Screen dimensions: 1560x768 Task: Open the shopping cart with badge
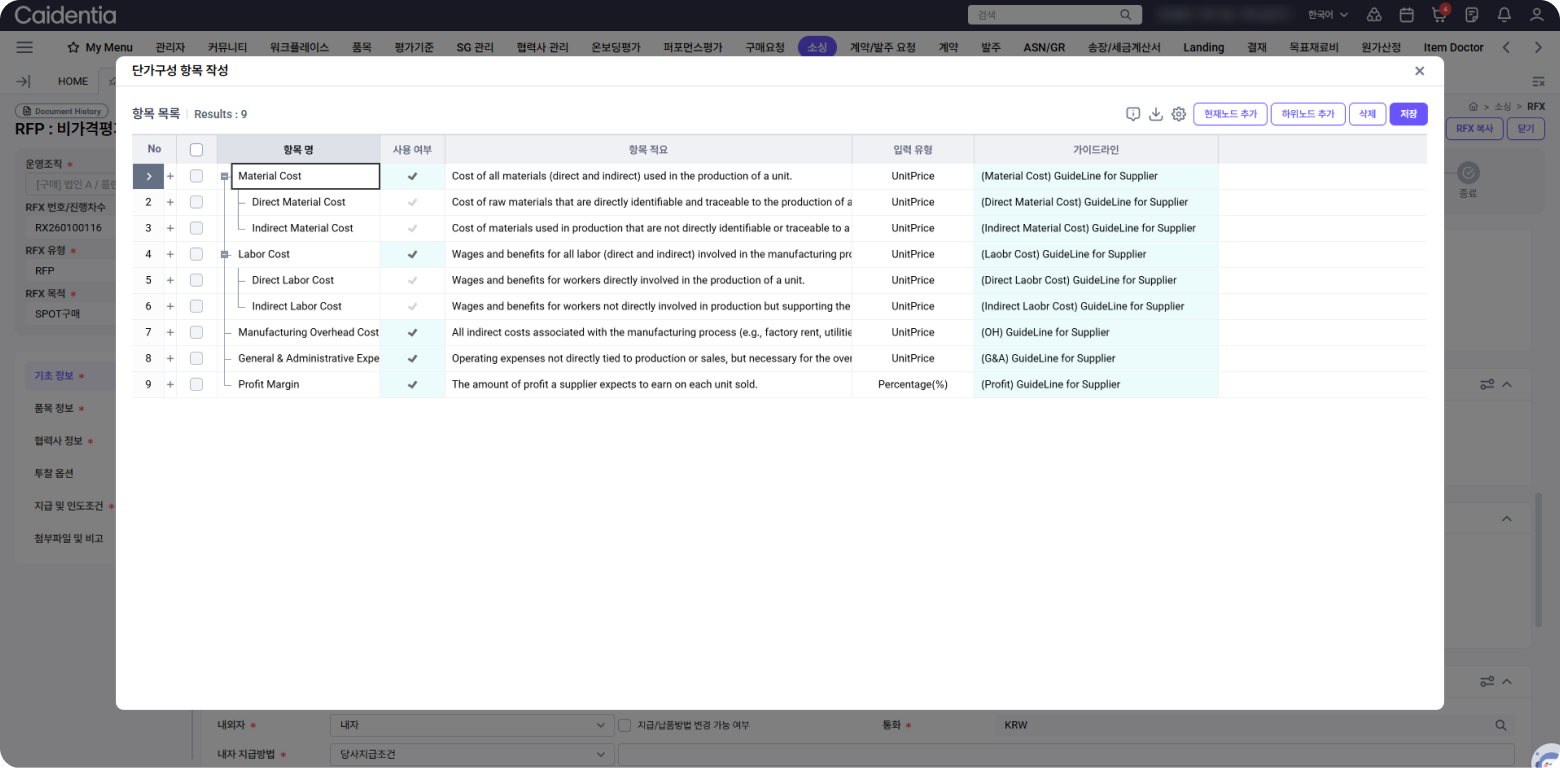[x=1439, y=15]
